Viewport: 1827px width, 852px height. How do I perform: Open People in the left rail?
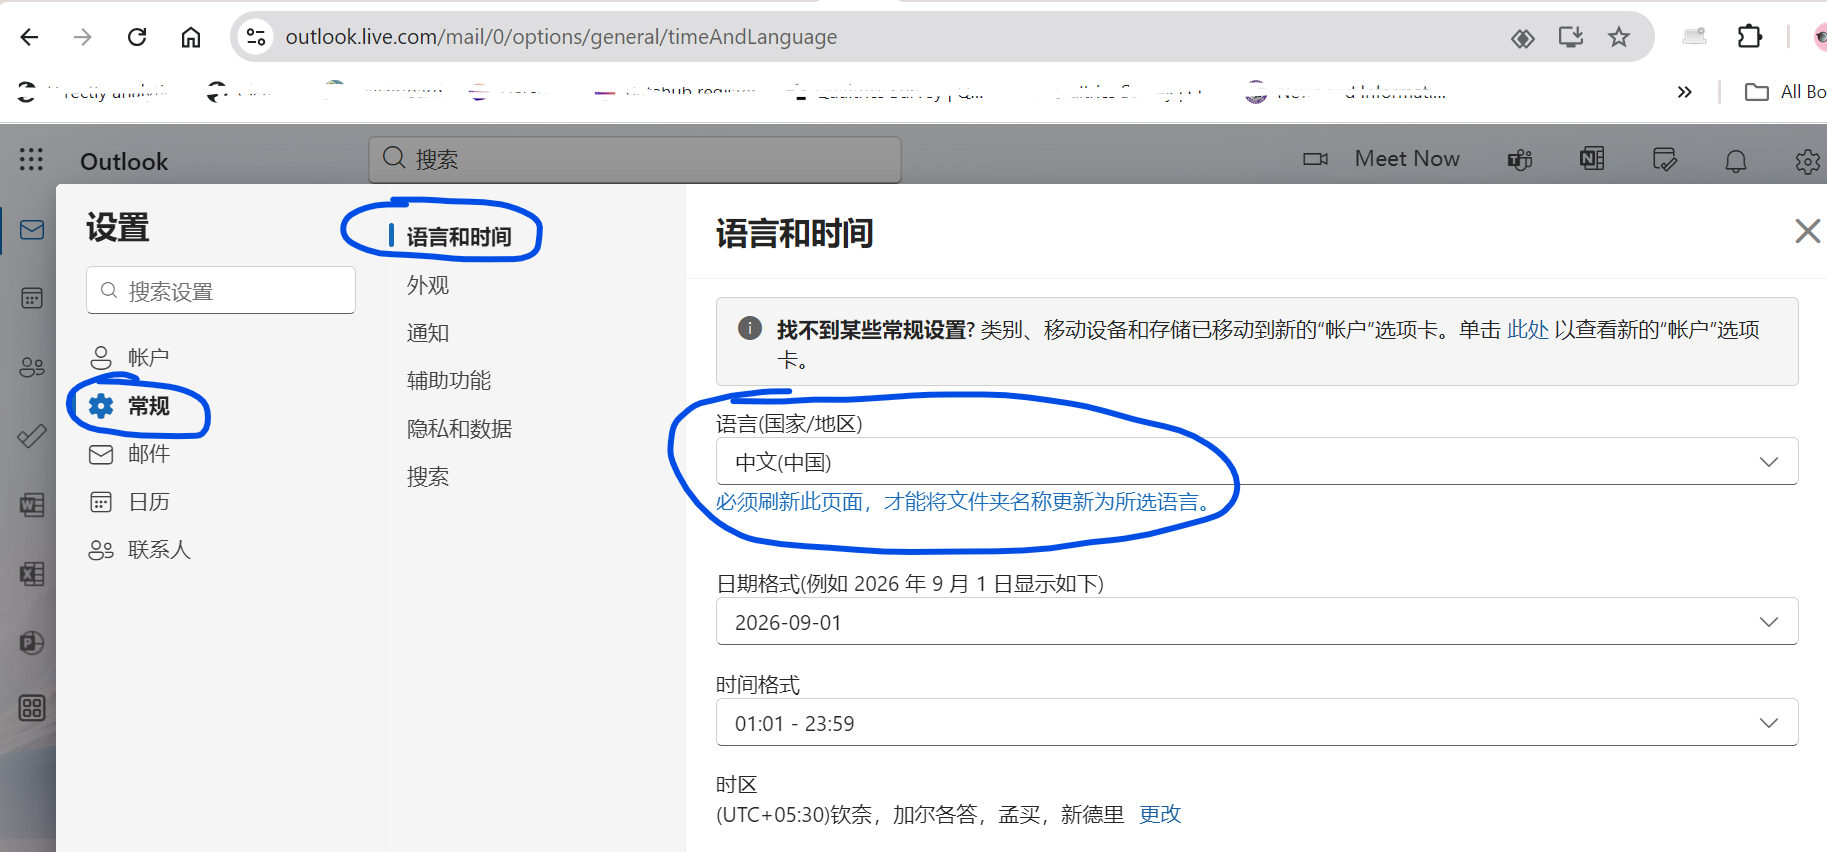(x=32, y=367)
